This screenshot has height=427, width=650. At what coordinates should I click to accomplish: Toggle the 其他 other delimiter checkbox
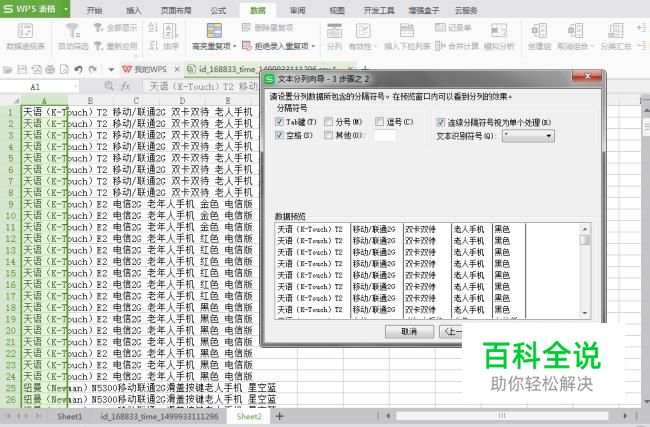tap(328, 135)
